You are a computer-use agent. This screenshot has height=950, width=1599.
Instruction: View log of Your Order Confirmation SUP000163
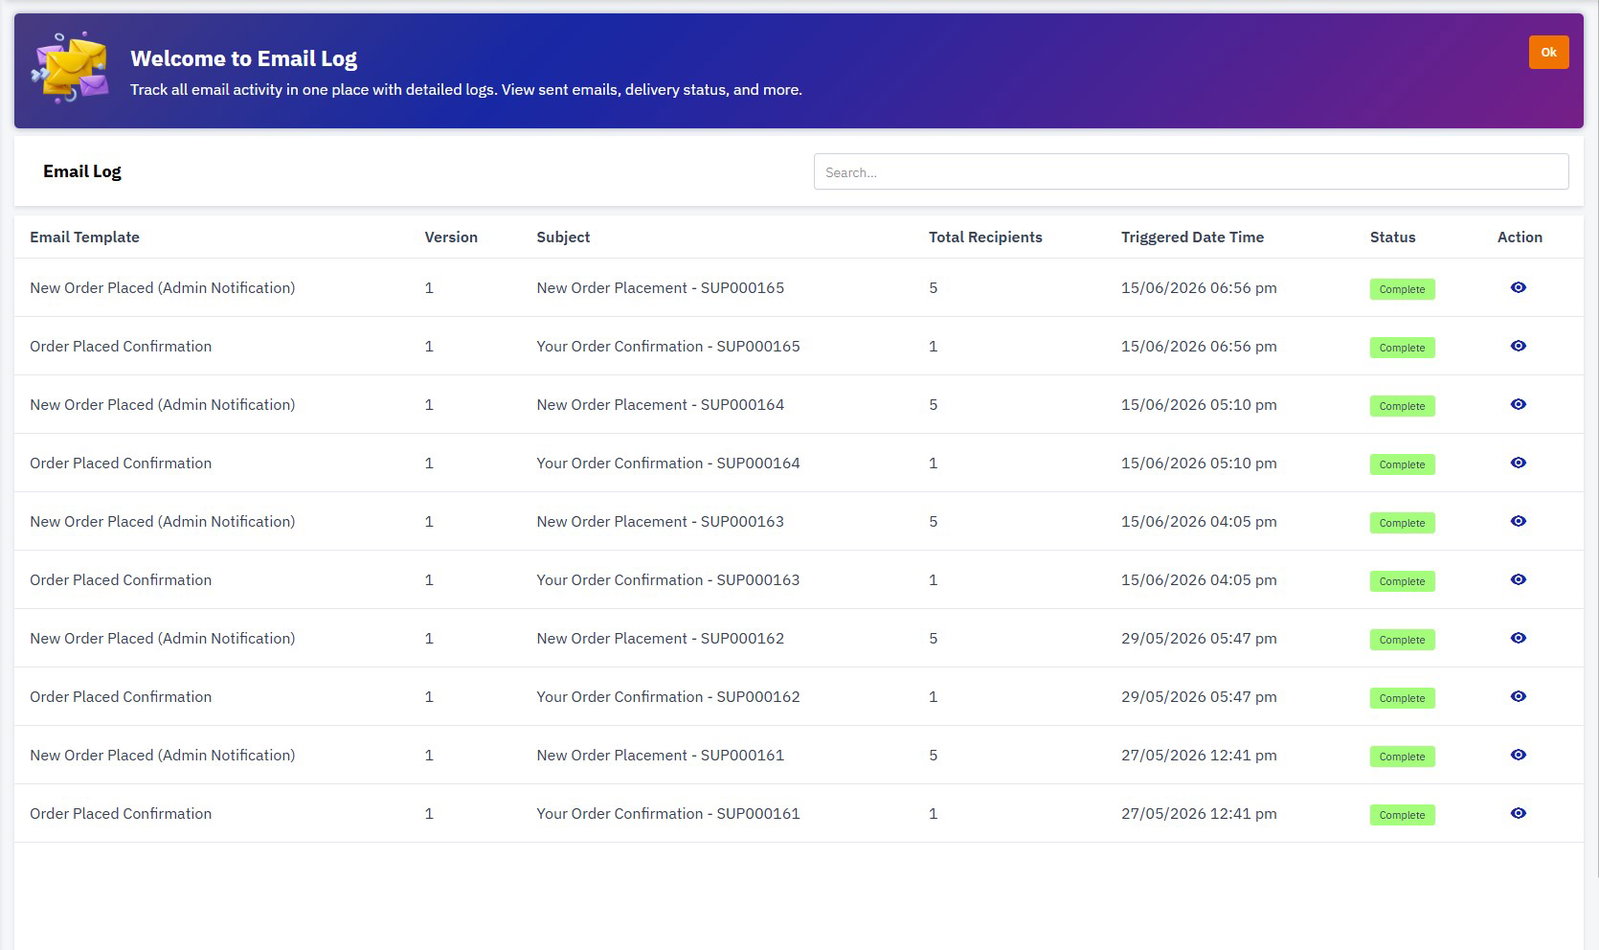(1518, 580)
